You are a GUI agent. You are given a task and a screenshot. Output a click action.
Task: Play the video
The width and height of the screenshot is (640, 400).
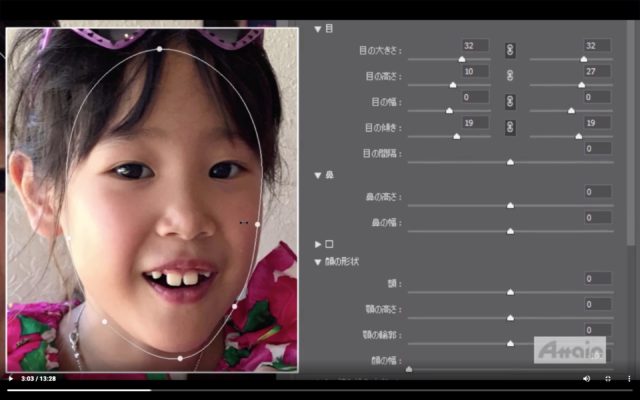click(10, 378)
